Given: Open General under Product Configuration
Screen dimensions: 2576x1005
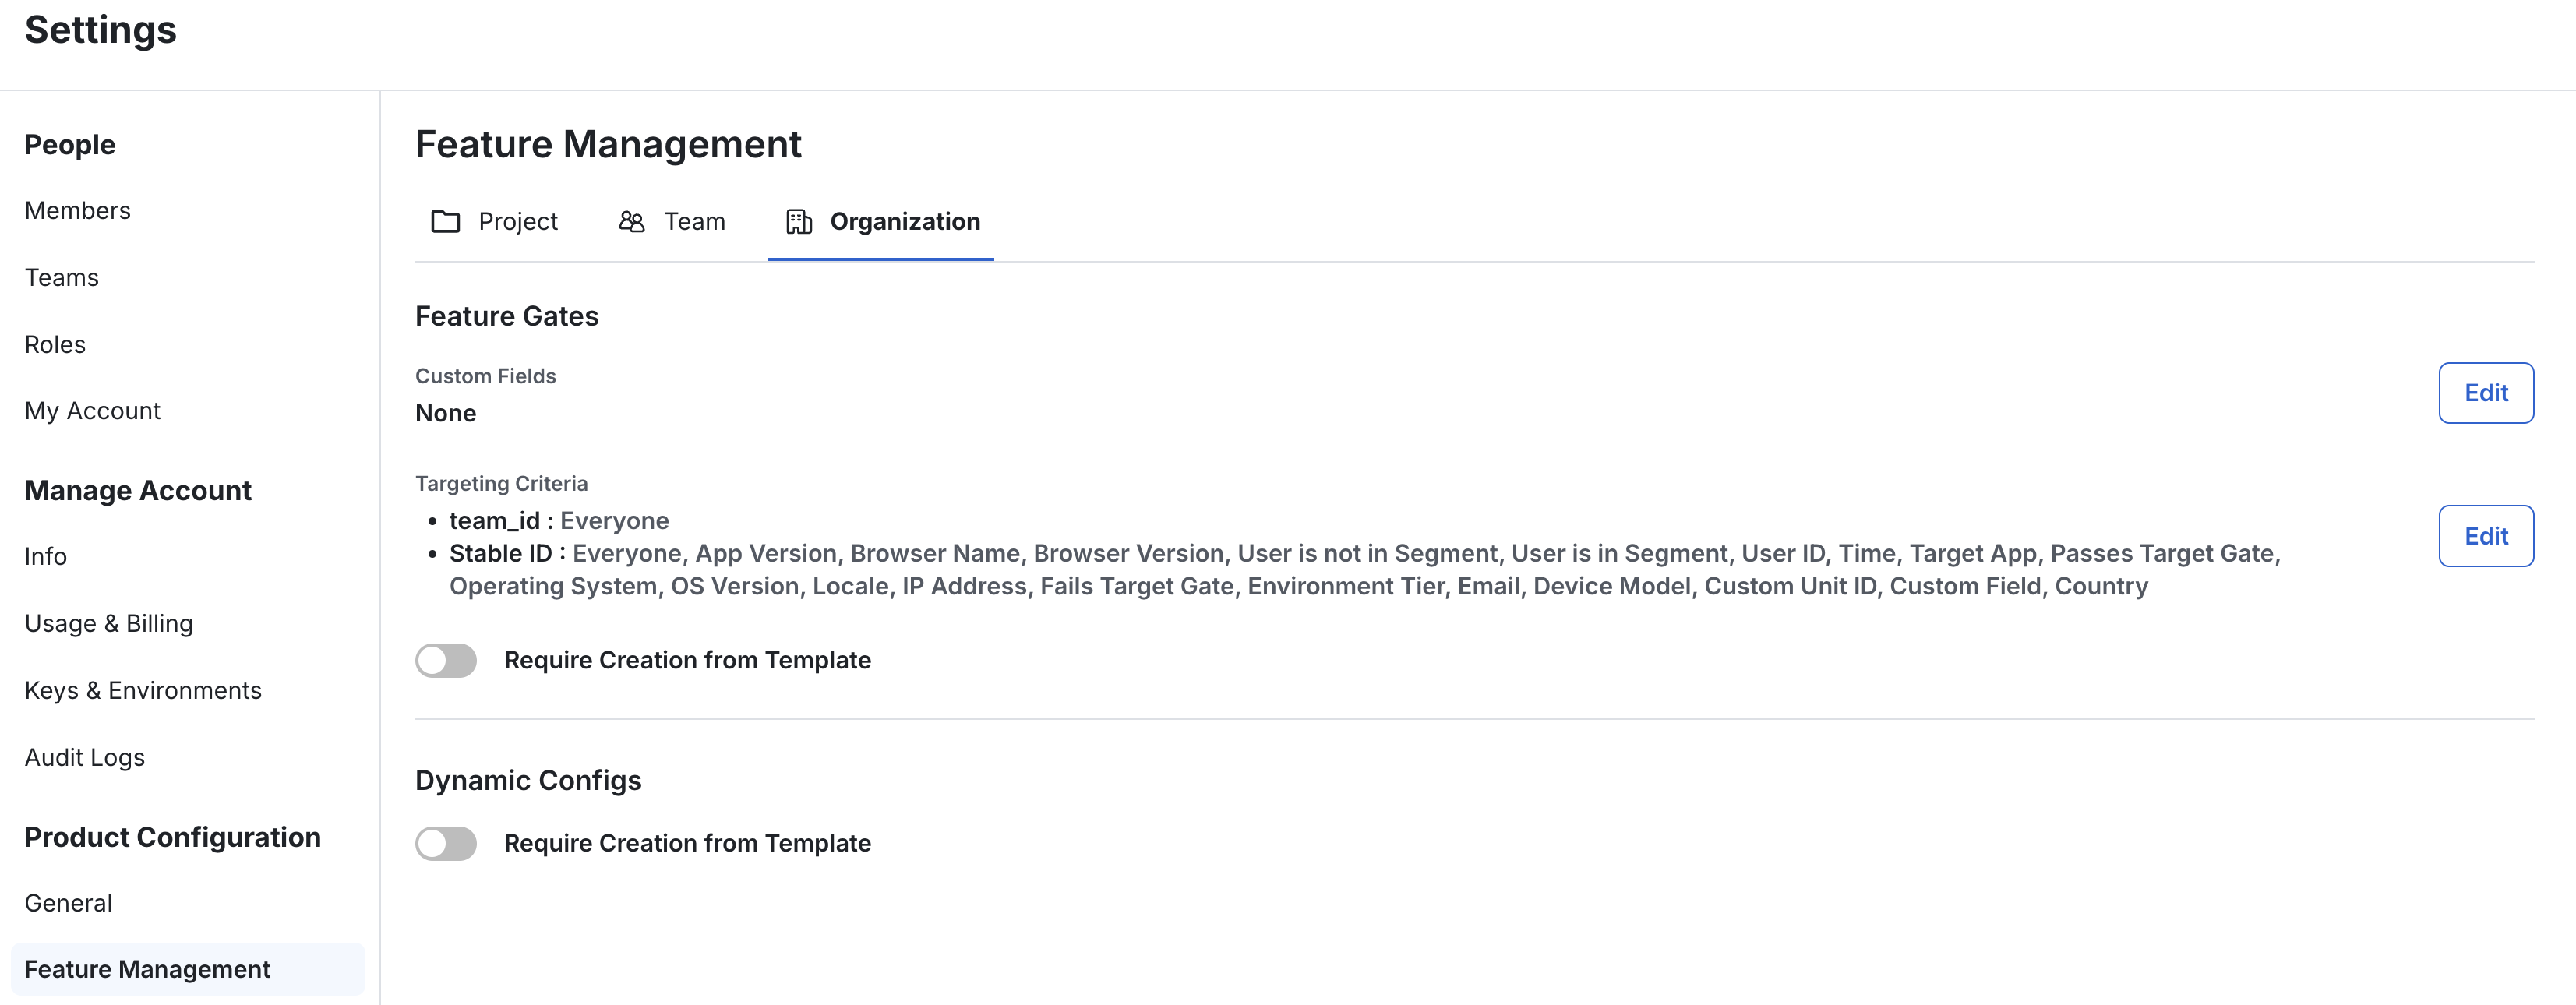Looking at the screenshot, I should (x=68, y=902).
